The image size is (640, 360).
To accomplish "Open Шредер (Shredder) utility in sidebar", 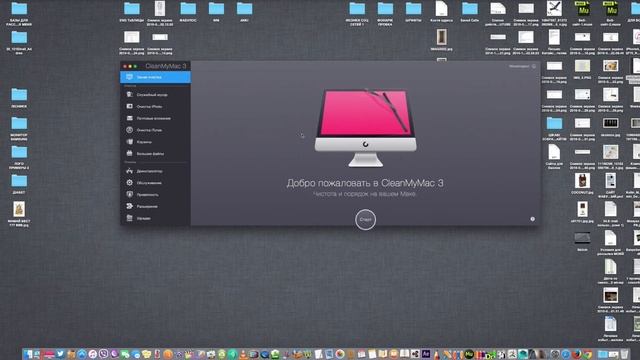I will tap(155, 218).
